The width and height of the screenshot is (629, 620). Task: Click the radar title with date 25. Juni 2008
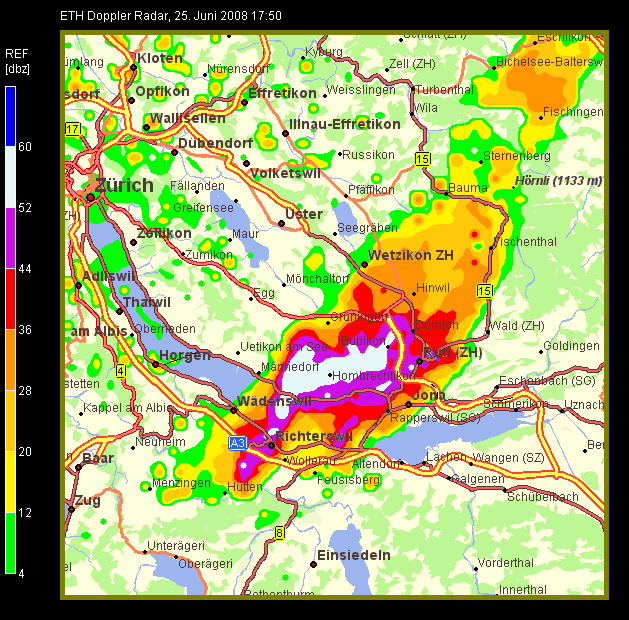[x=171, y=16]
